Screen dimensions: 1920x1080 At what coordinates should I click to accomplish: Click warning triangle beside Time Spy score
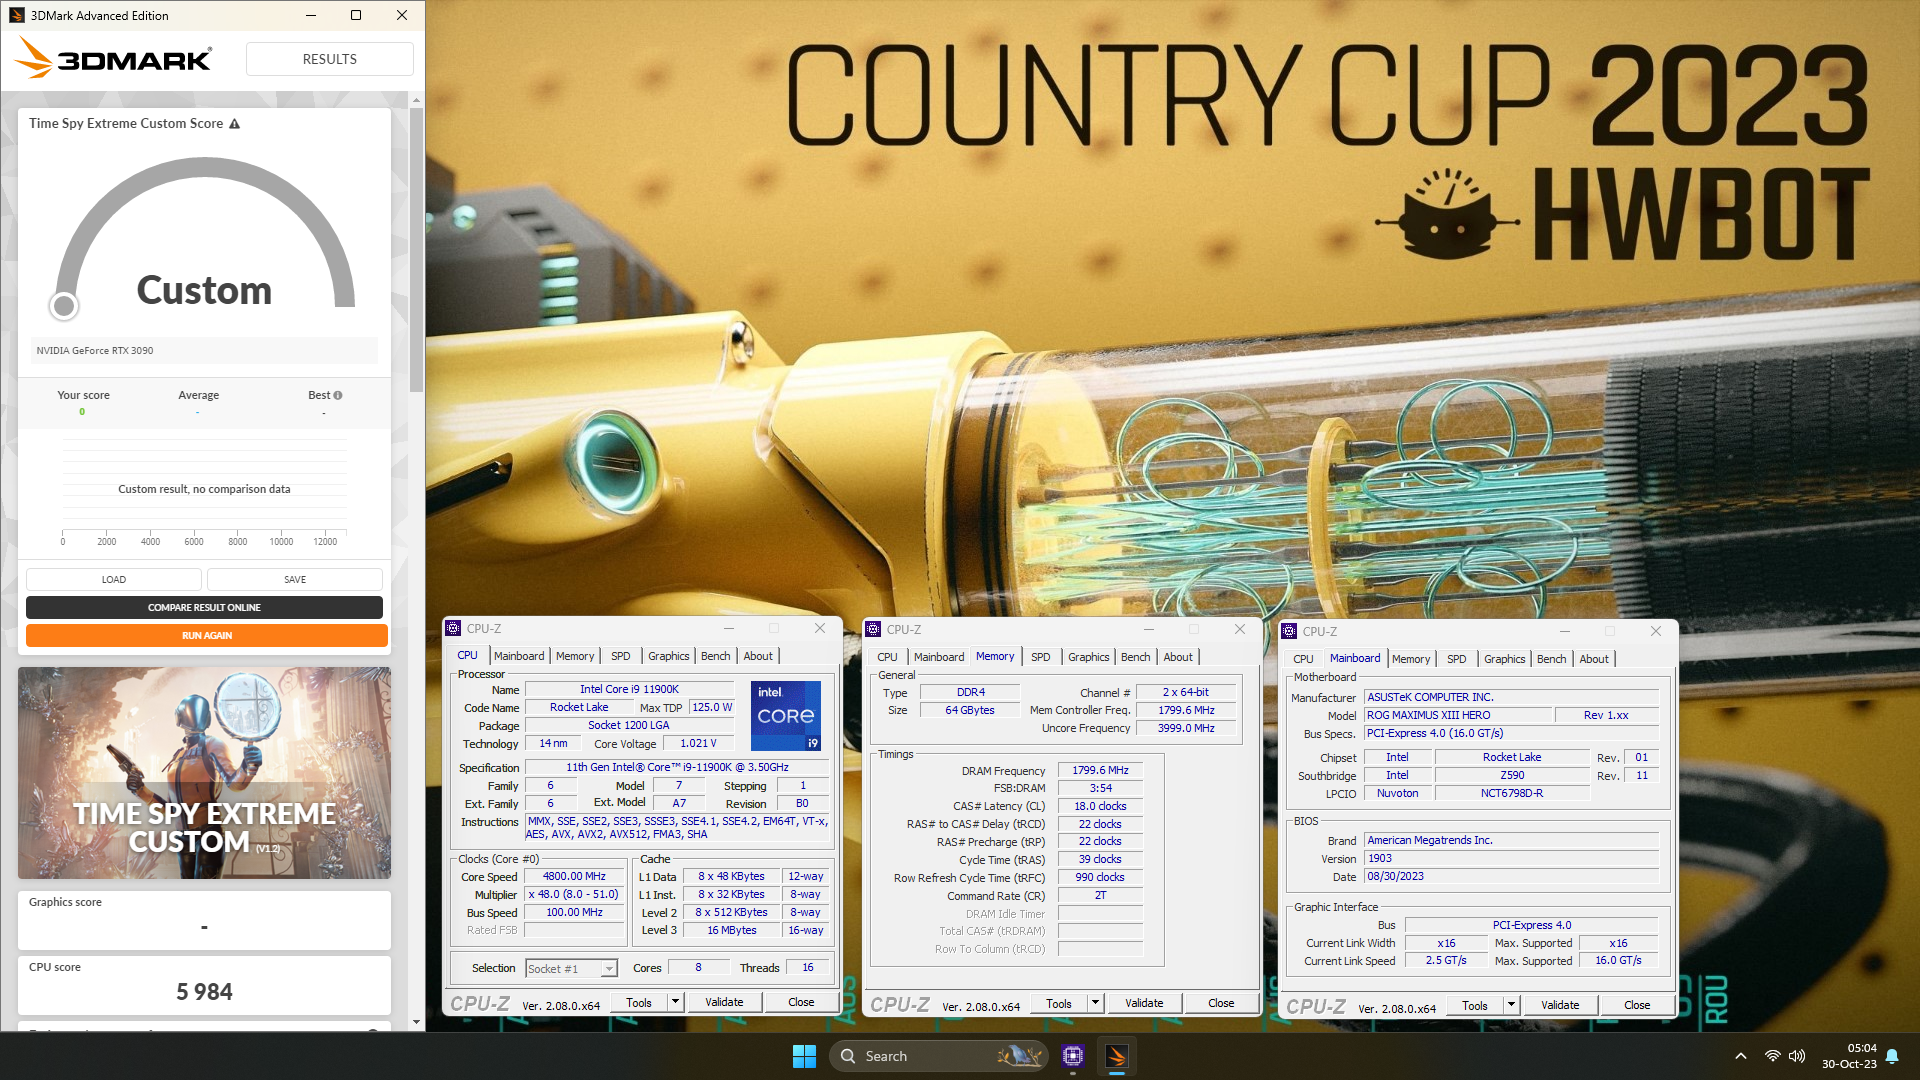pos(235,124)
